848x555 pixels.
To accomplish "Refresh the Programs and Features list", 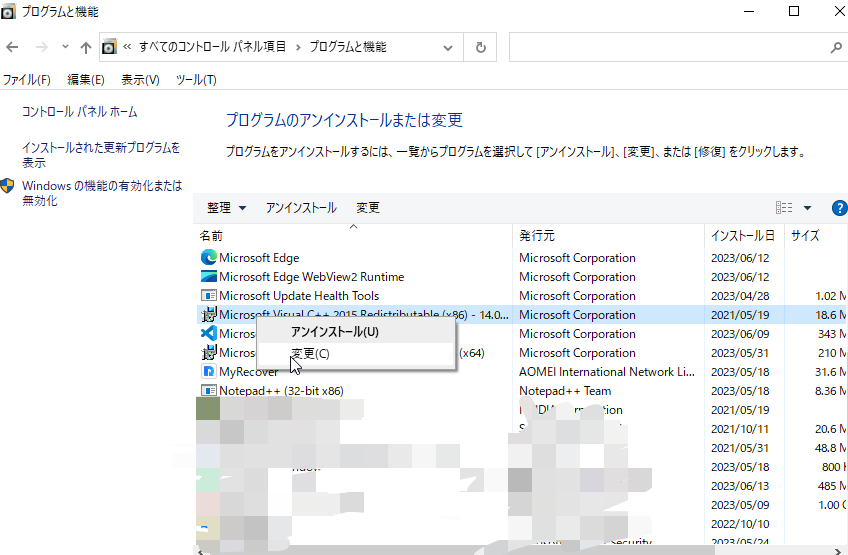I will click(480, 48).
